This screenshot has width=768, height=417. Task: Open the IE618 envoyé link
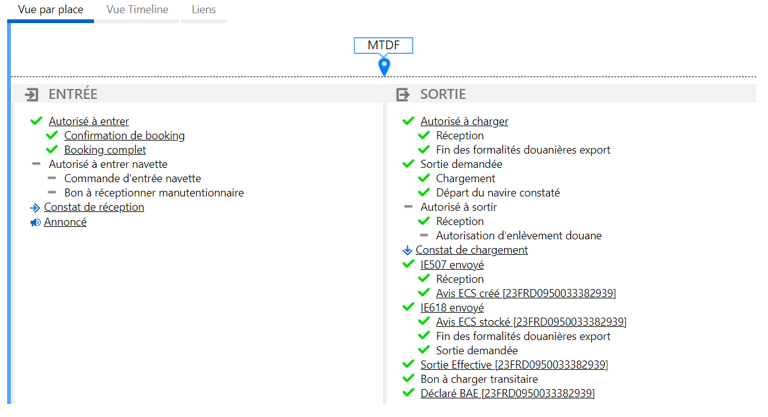click(x=452, y=308)
